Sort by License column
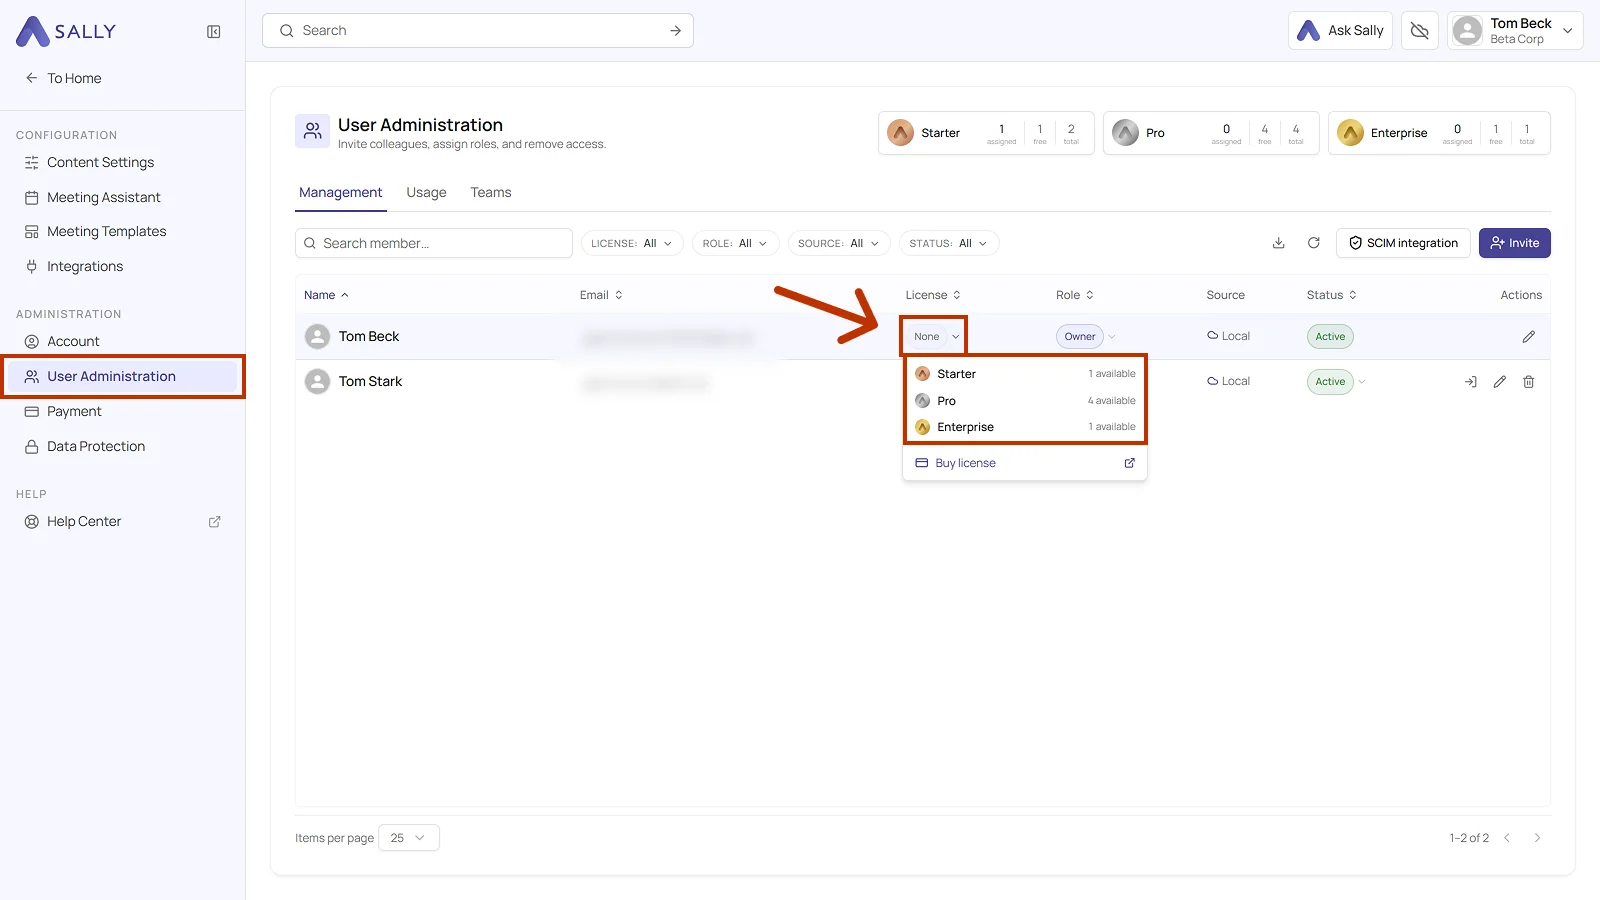1600x900 pixels. (x=933, y=295)
